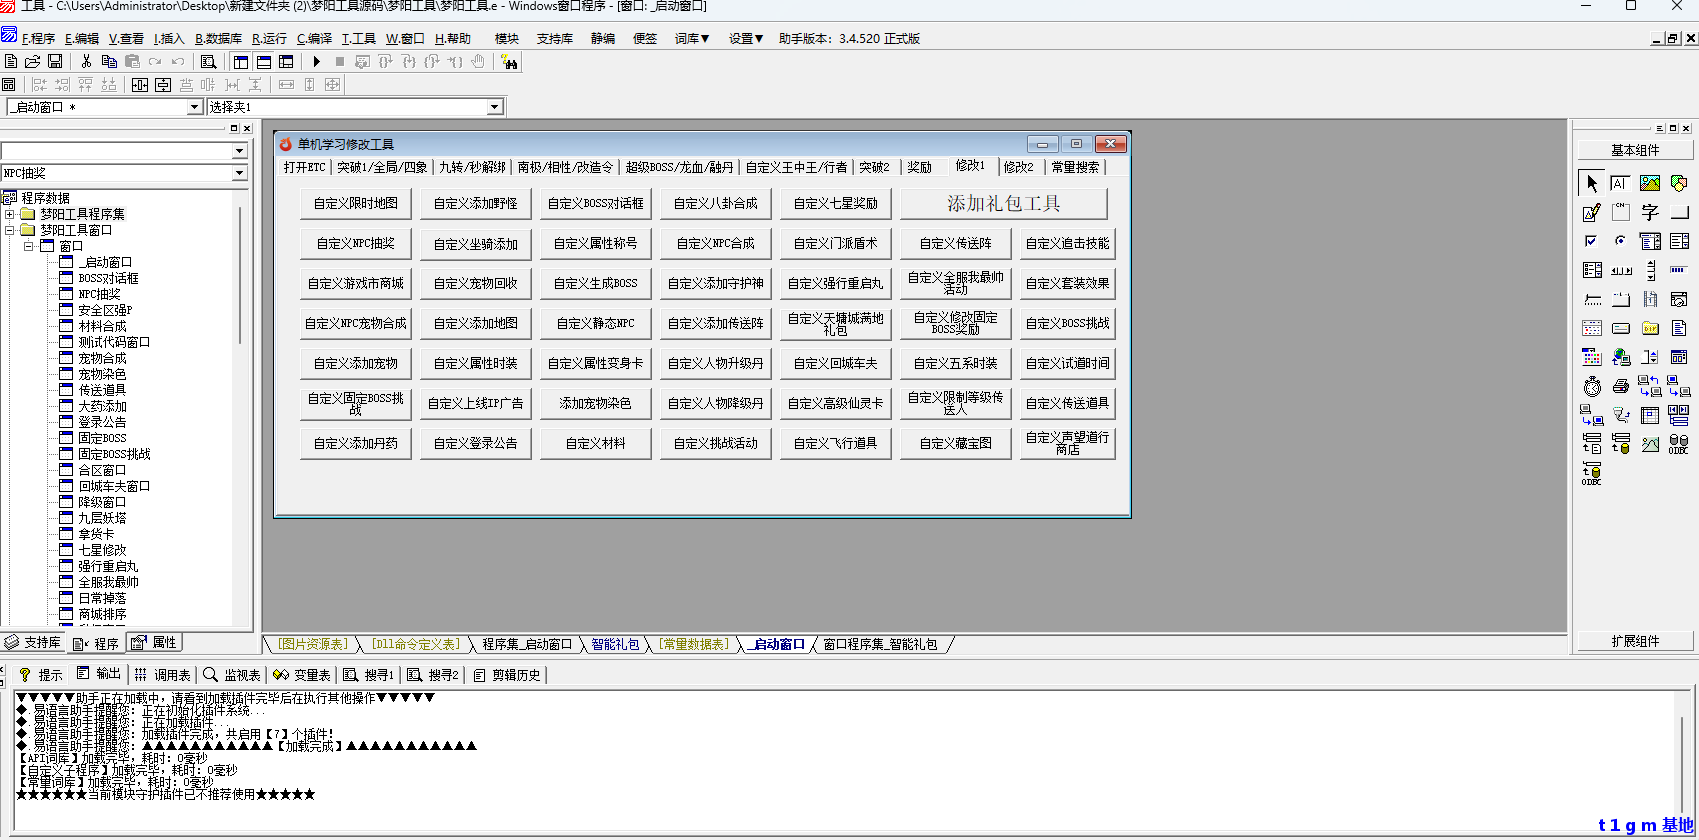1699x840 pixels.
Task: Click the 基本组件 header button
Action: [x=1635, y=150]
